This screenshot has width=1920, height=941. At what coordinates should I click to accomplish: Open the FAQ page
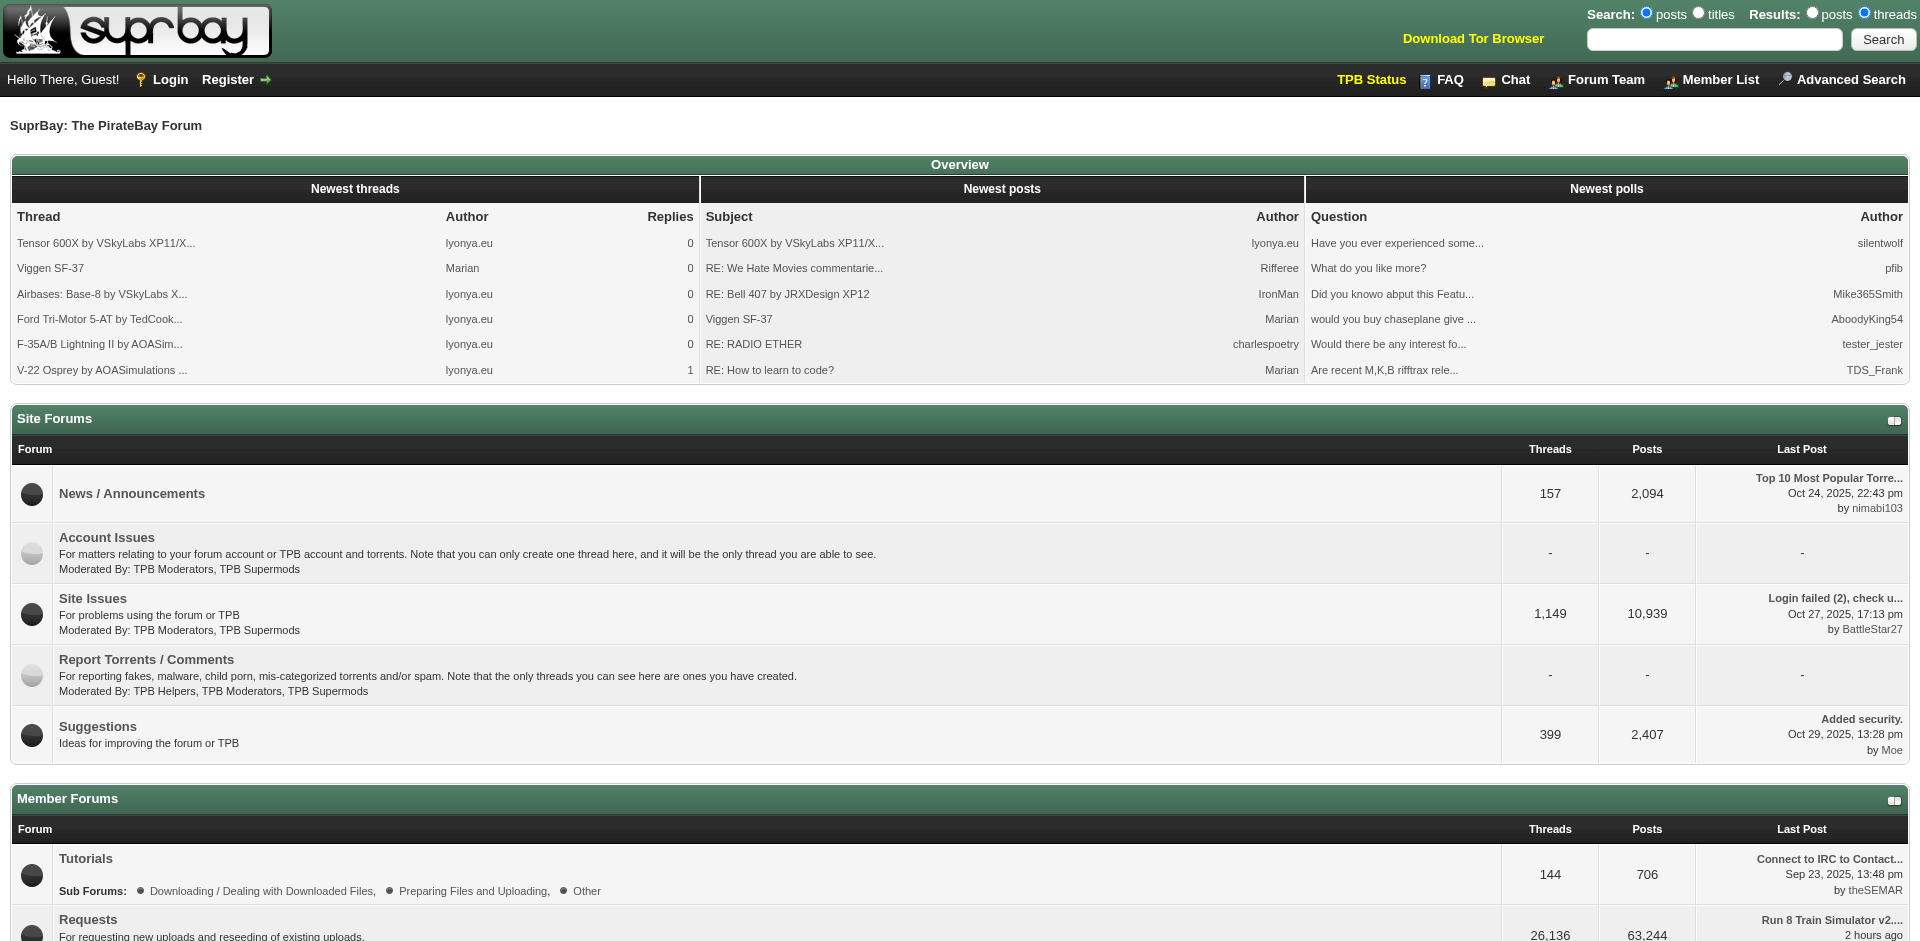[1450, 80]
